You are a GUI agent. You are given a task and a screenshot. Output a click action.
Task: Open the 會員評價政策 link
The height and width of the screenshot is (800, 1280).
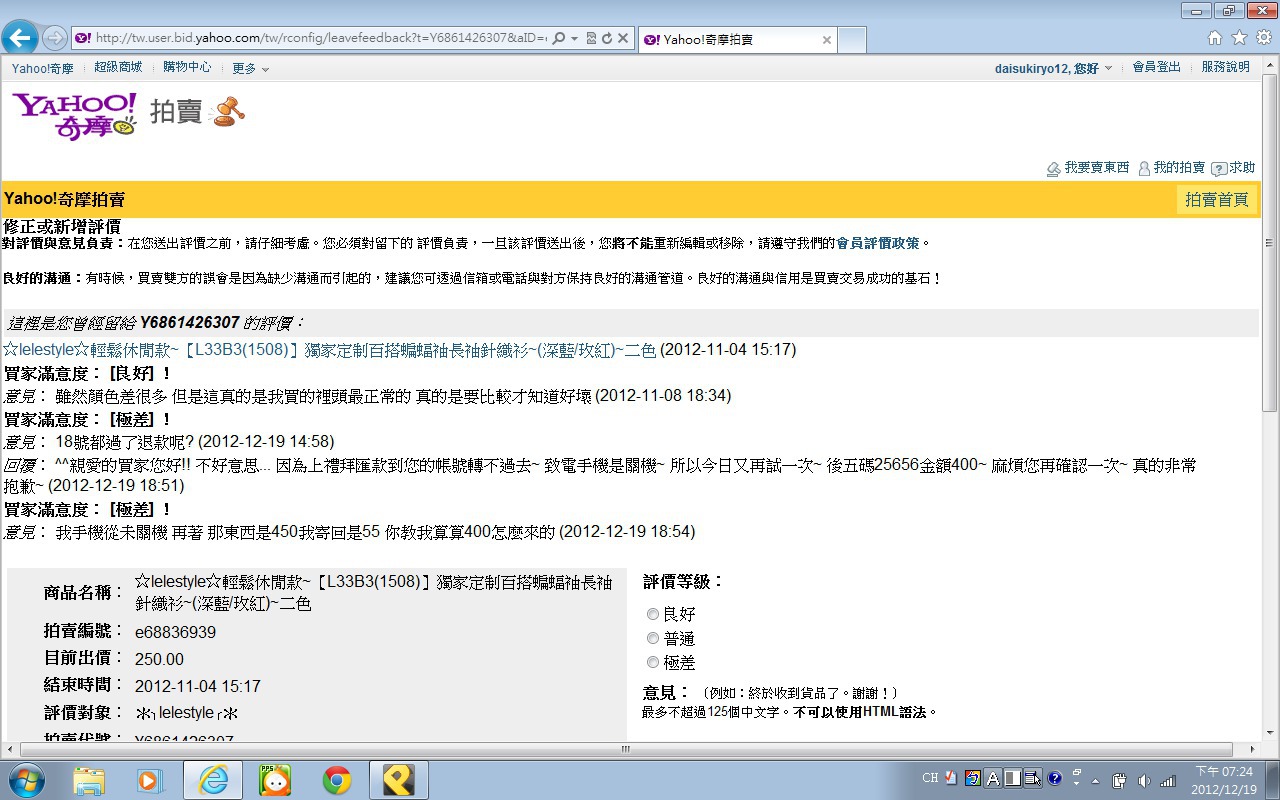[878, 243]
